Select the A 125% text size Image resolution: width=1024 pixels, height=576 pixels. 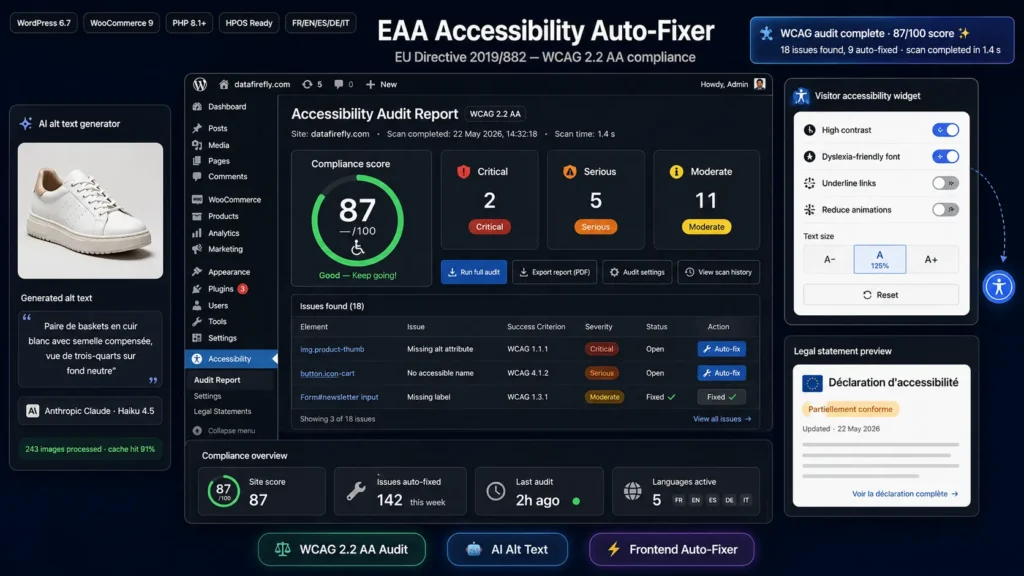tap(880, 259)
